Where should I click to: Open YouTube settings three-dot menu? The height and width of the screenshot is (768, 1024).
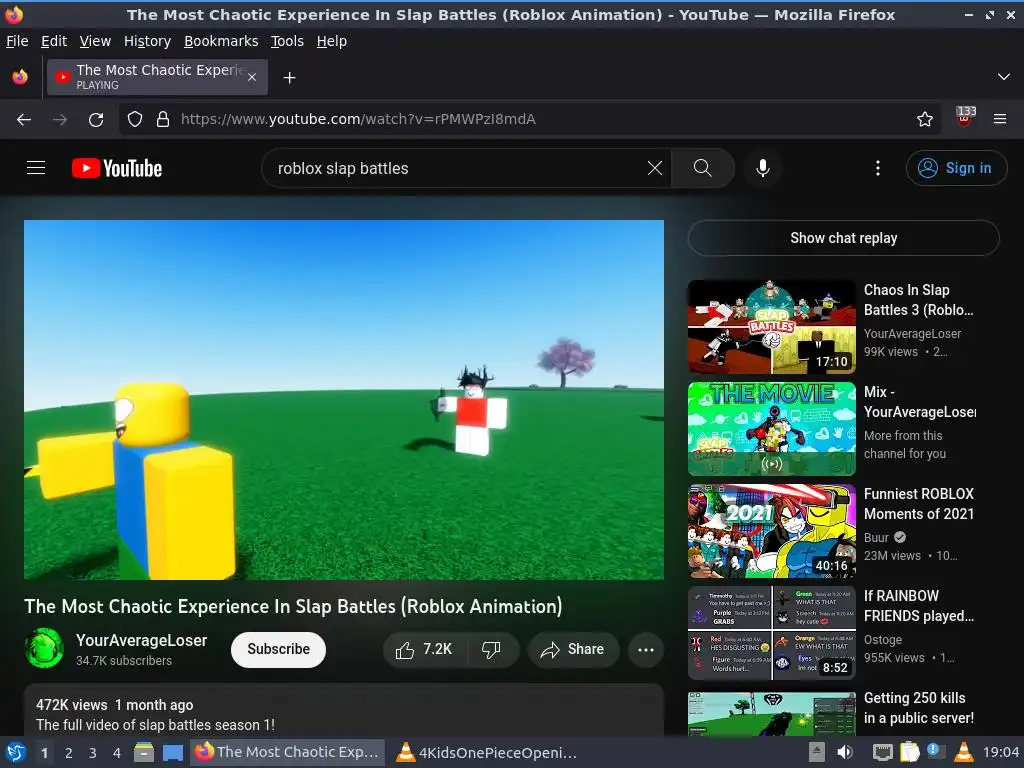878,168
